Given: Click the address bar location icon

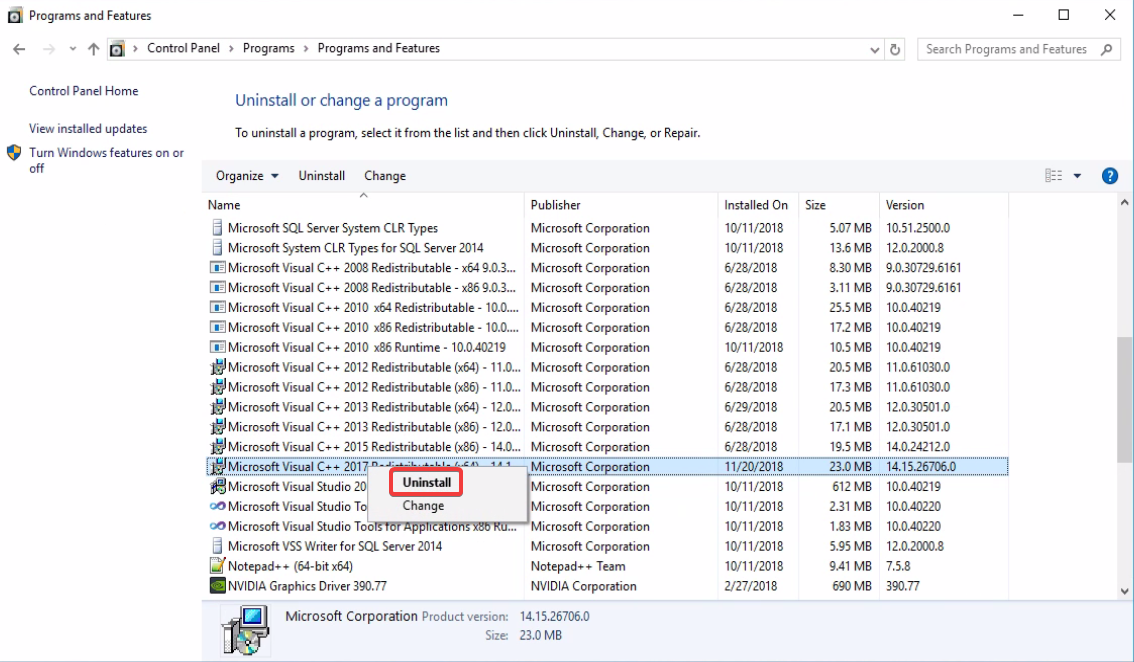Looking at the screenshot, I should pos(116,49).
